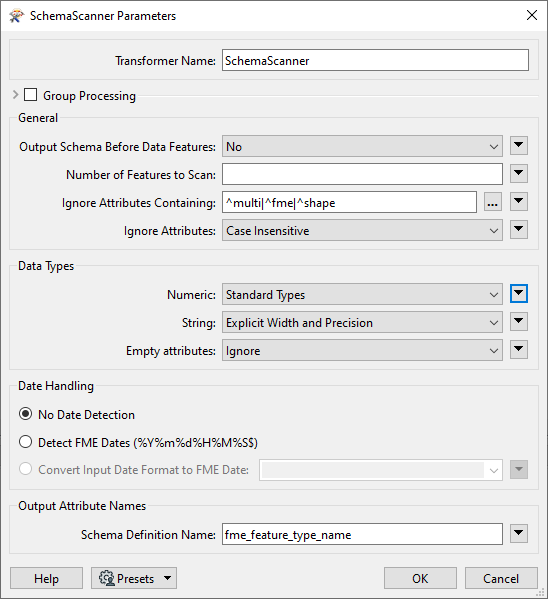Click the Schema Definition Name field
Image resolution: width=548 pixels, height=599 pixels.
[362, 534]
